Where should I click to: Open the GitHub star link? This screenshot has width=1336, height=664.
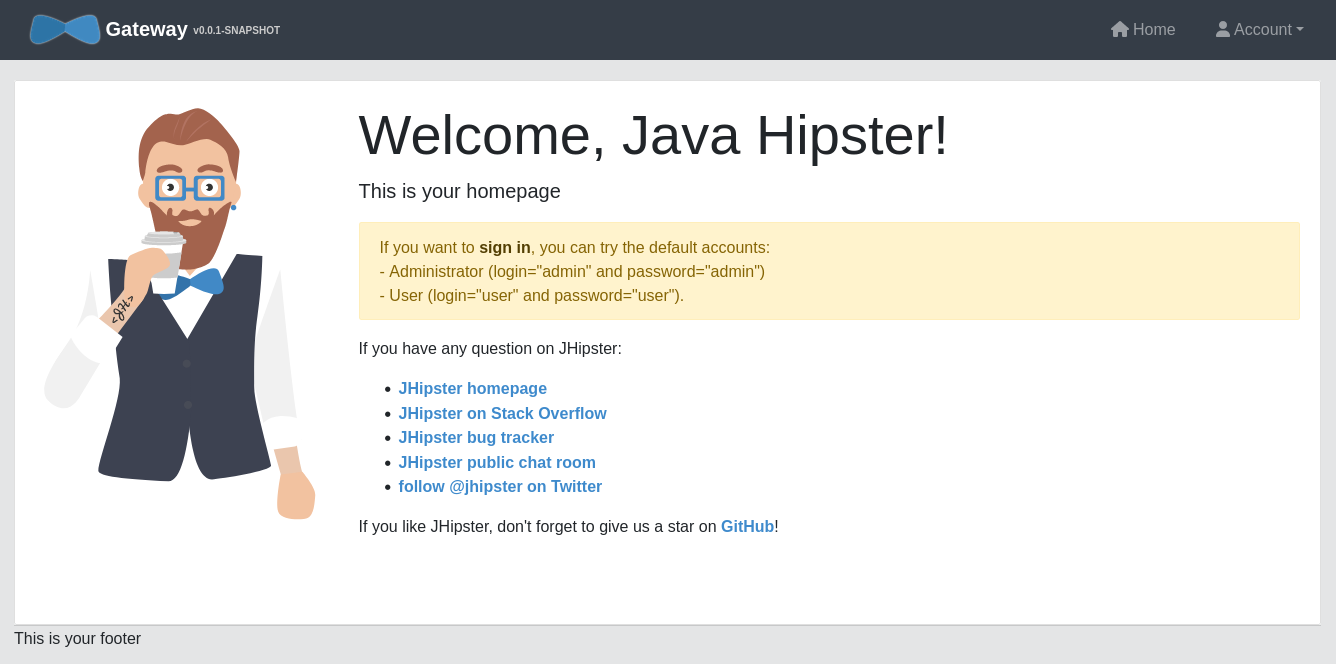[747, 527]
